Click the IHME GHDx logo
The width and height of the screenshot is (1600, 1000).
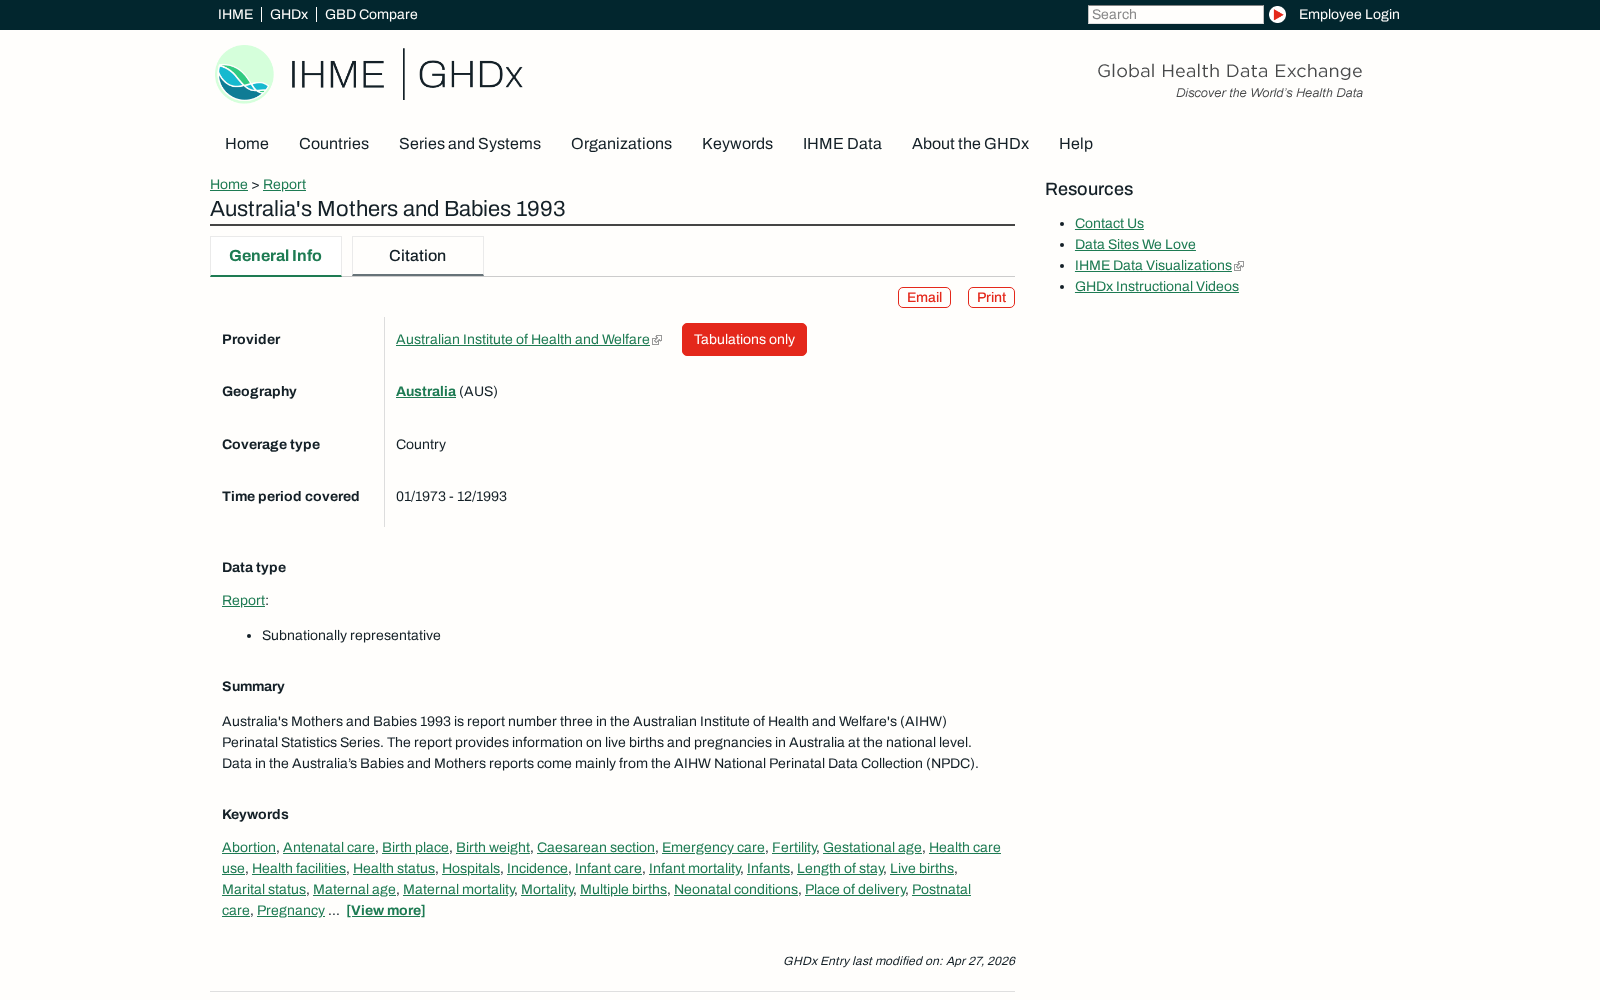point(369,74)
